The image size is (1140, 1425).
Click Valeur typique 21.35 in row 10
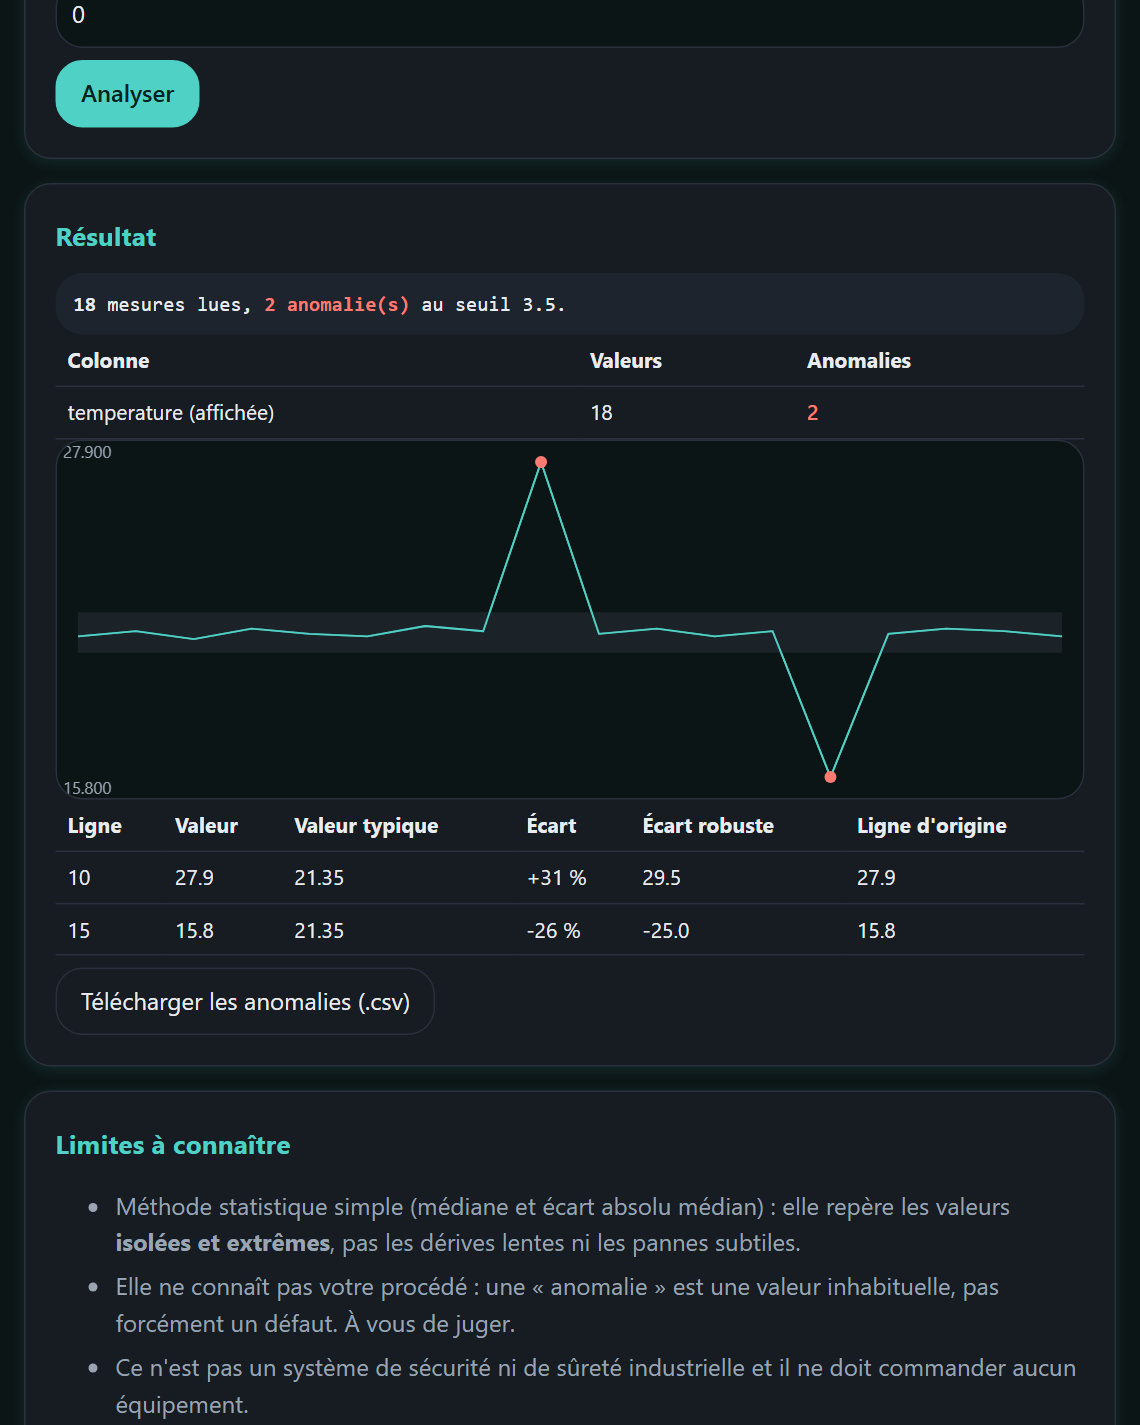coord(319,878)
